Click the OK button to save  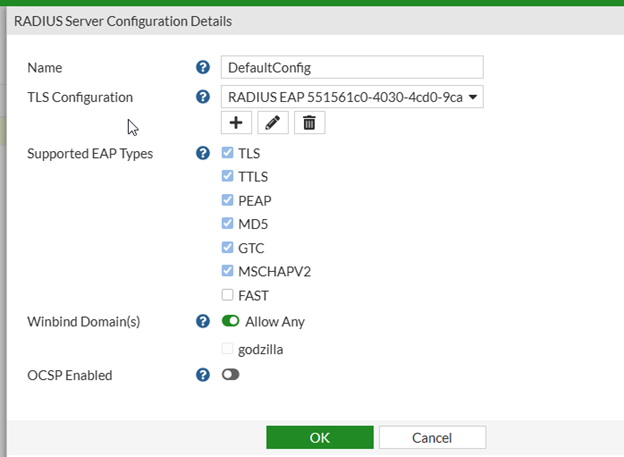tap(319, 437)
